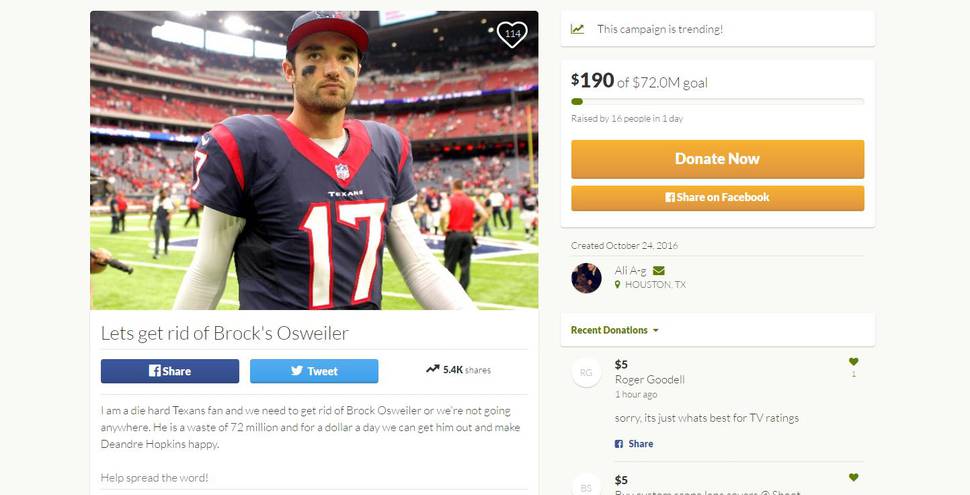Click the blue Facebook Share button under title

coord(170,371)
